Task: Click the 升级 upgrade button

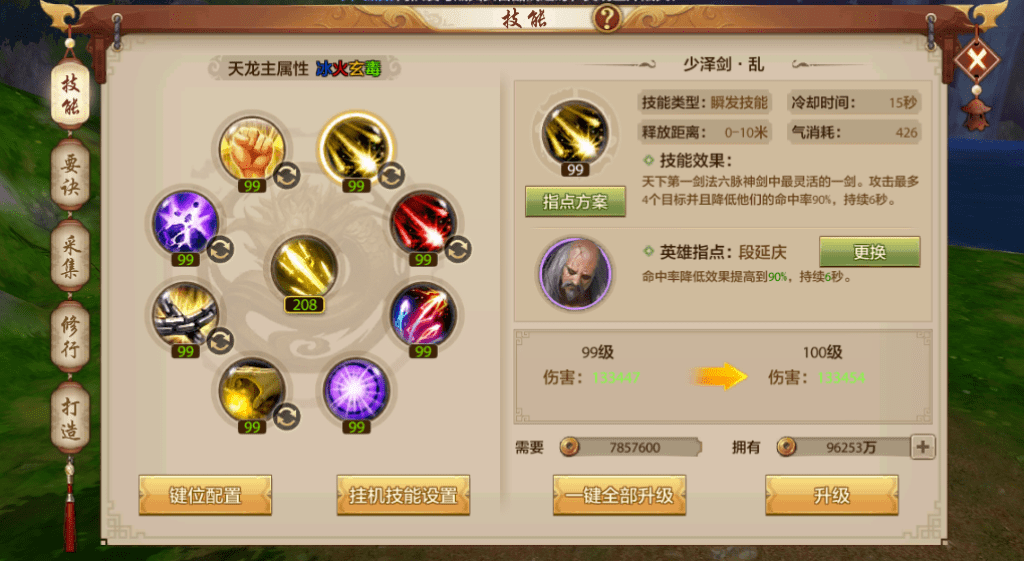Action: click(831, 495)
